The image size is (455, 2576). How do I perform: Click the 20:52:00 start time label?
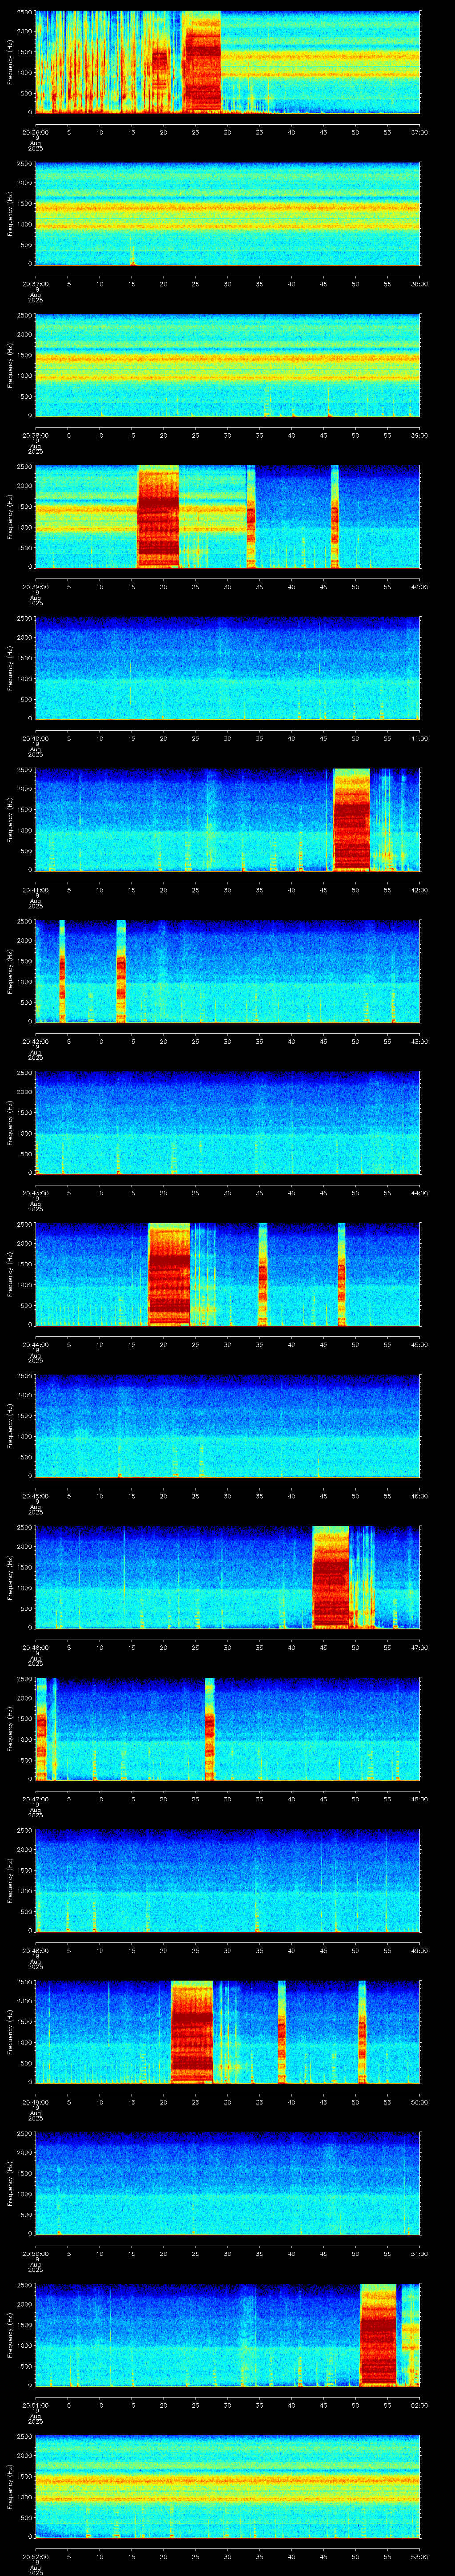point(35,2556)
